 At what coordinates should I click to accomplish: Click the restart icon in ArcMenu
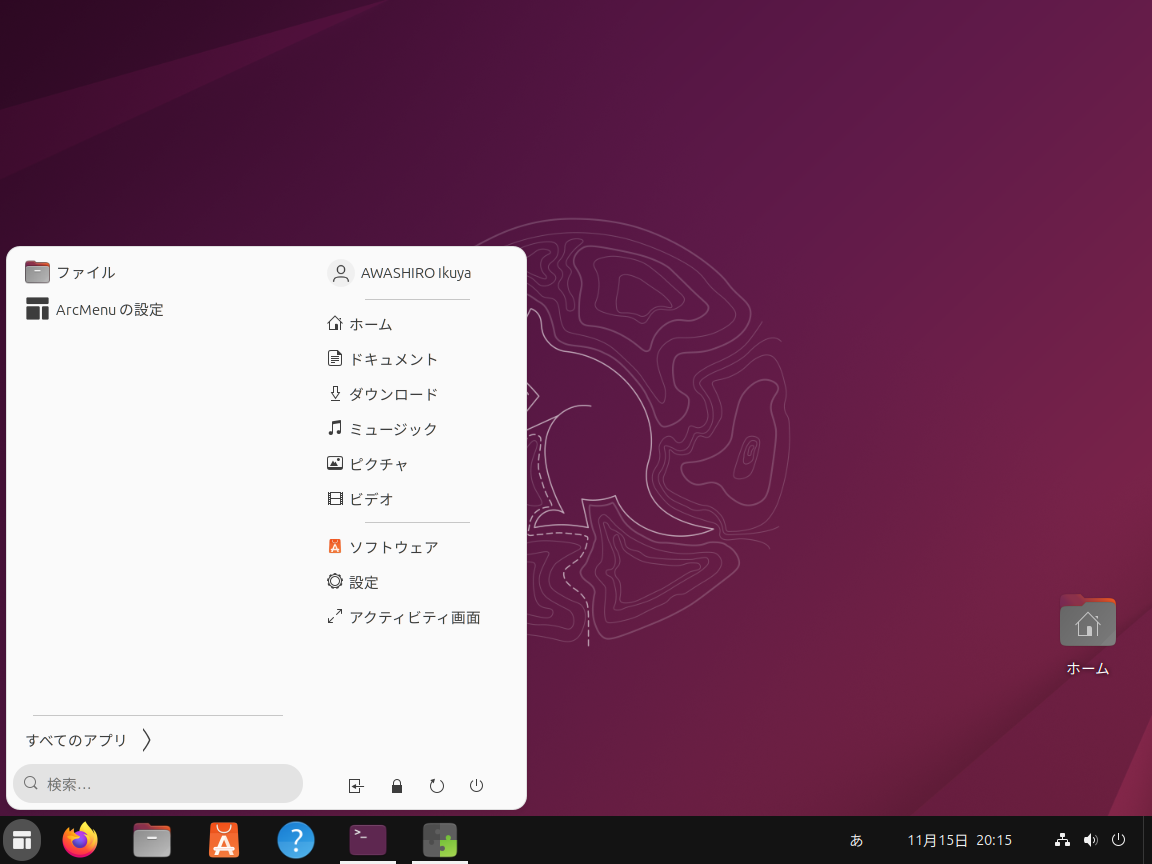[436, 786]
